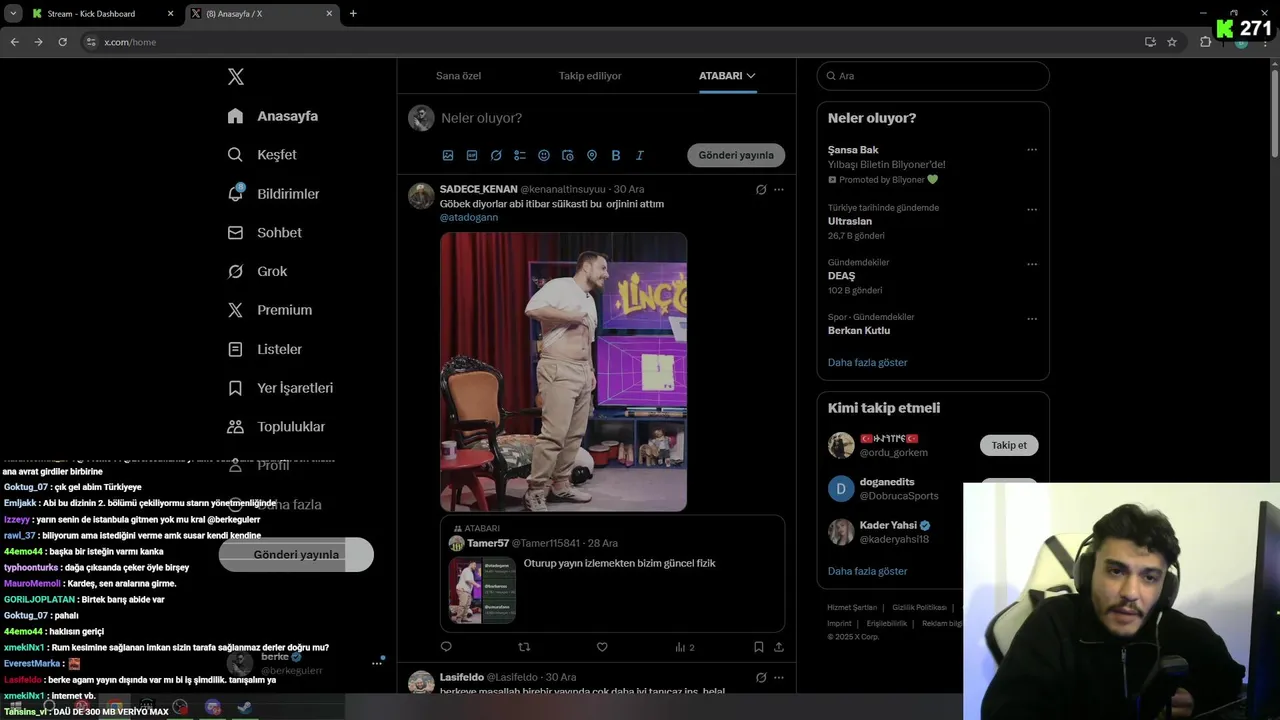The width and height of the screenshot is (1280, 720).
Task: Click the sidebar Gönderi yayınla button
Action: point(296,554)
